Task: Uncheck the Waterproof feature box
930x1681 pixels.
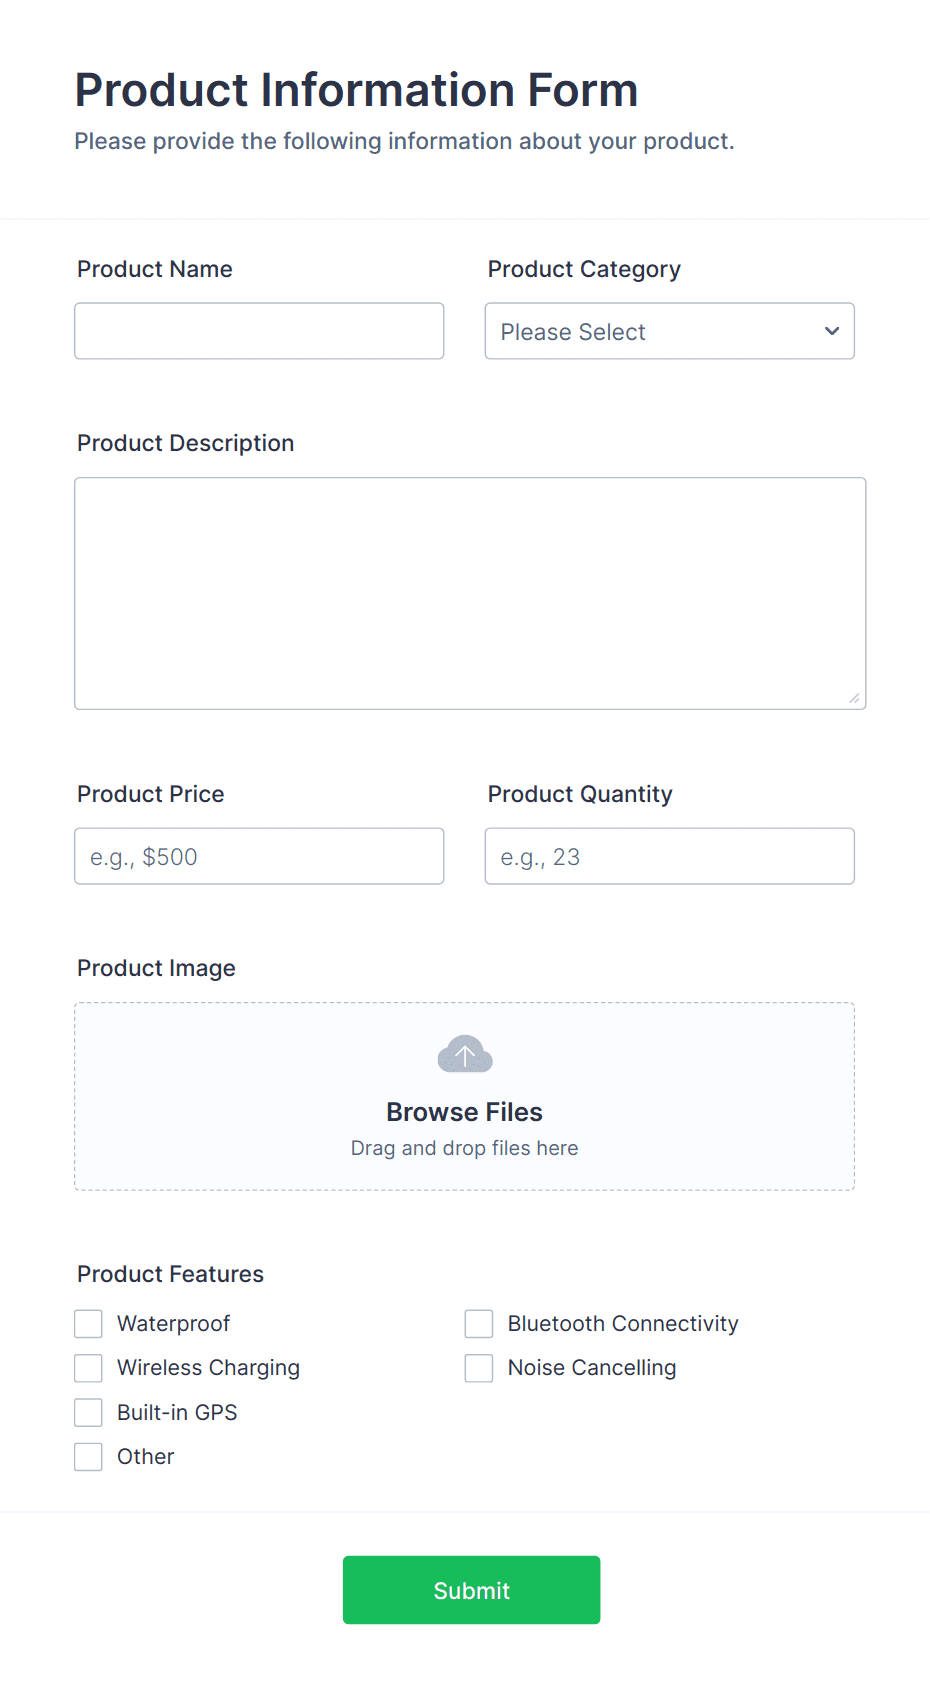Action: tap(88, 1323)
